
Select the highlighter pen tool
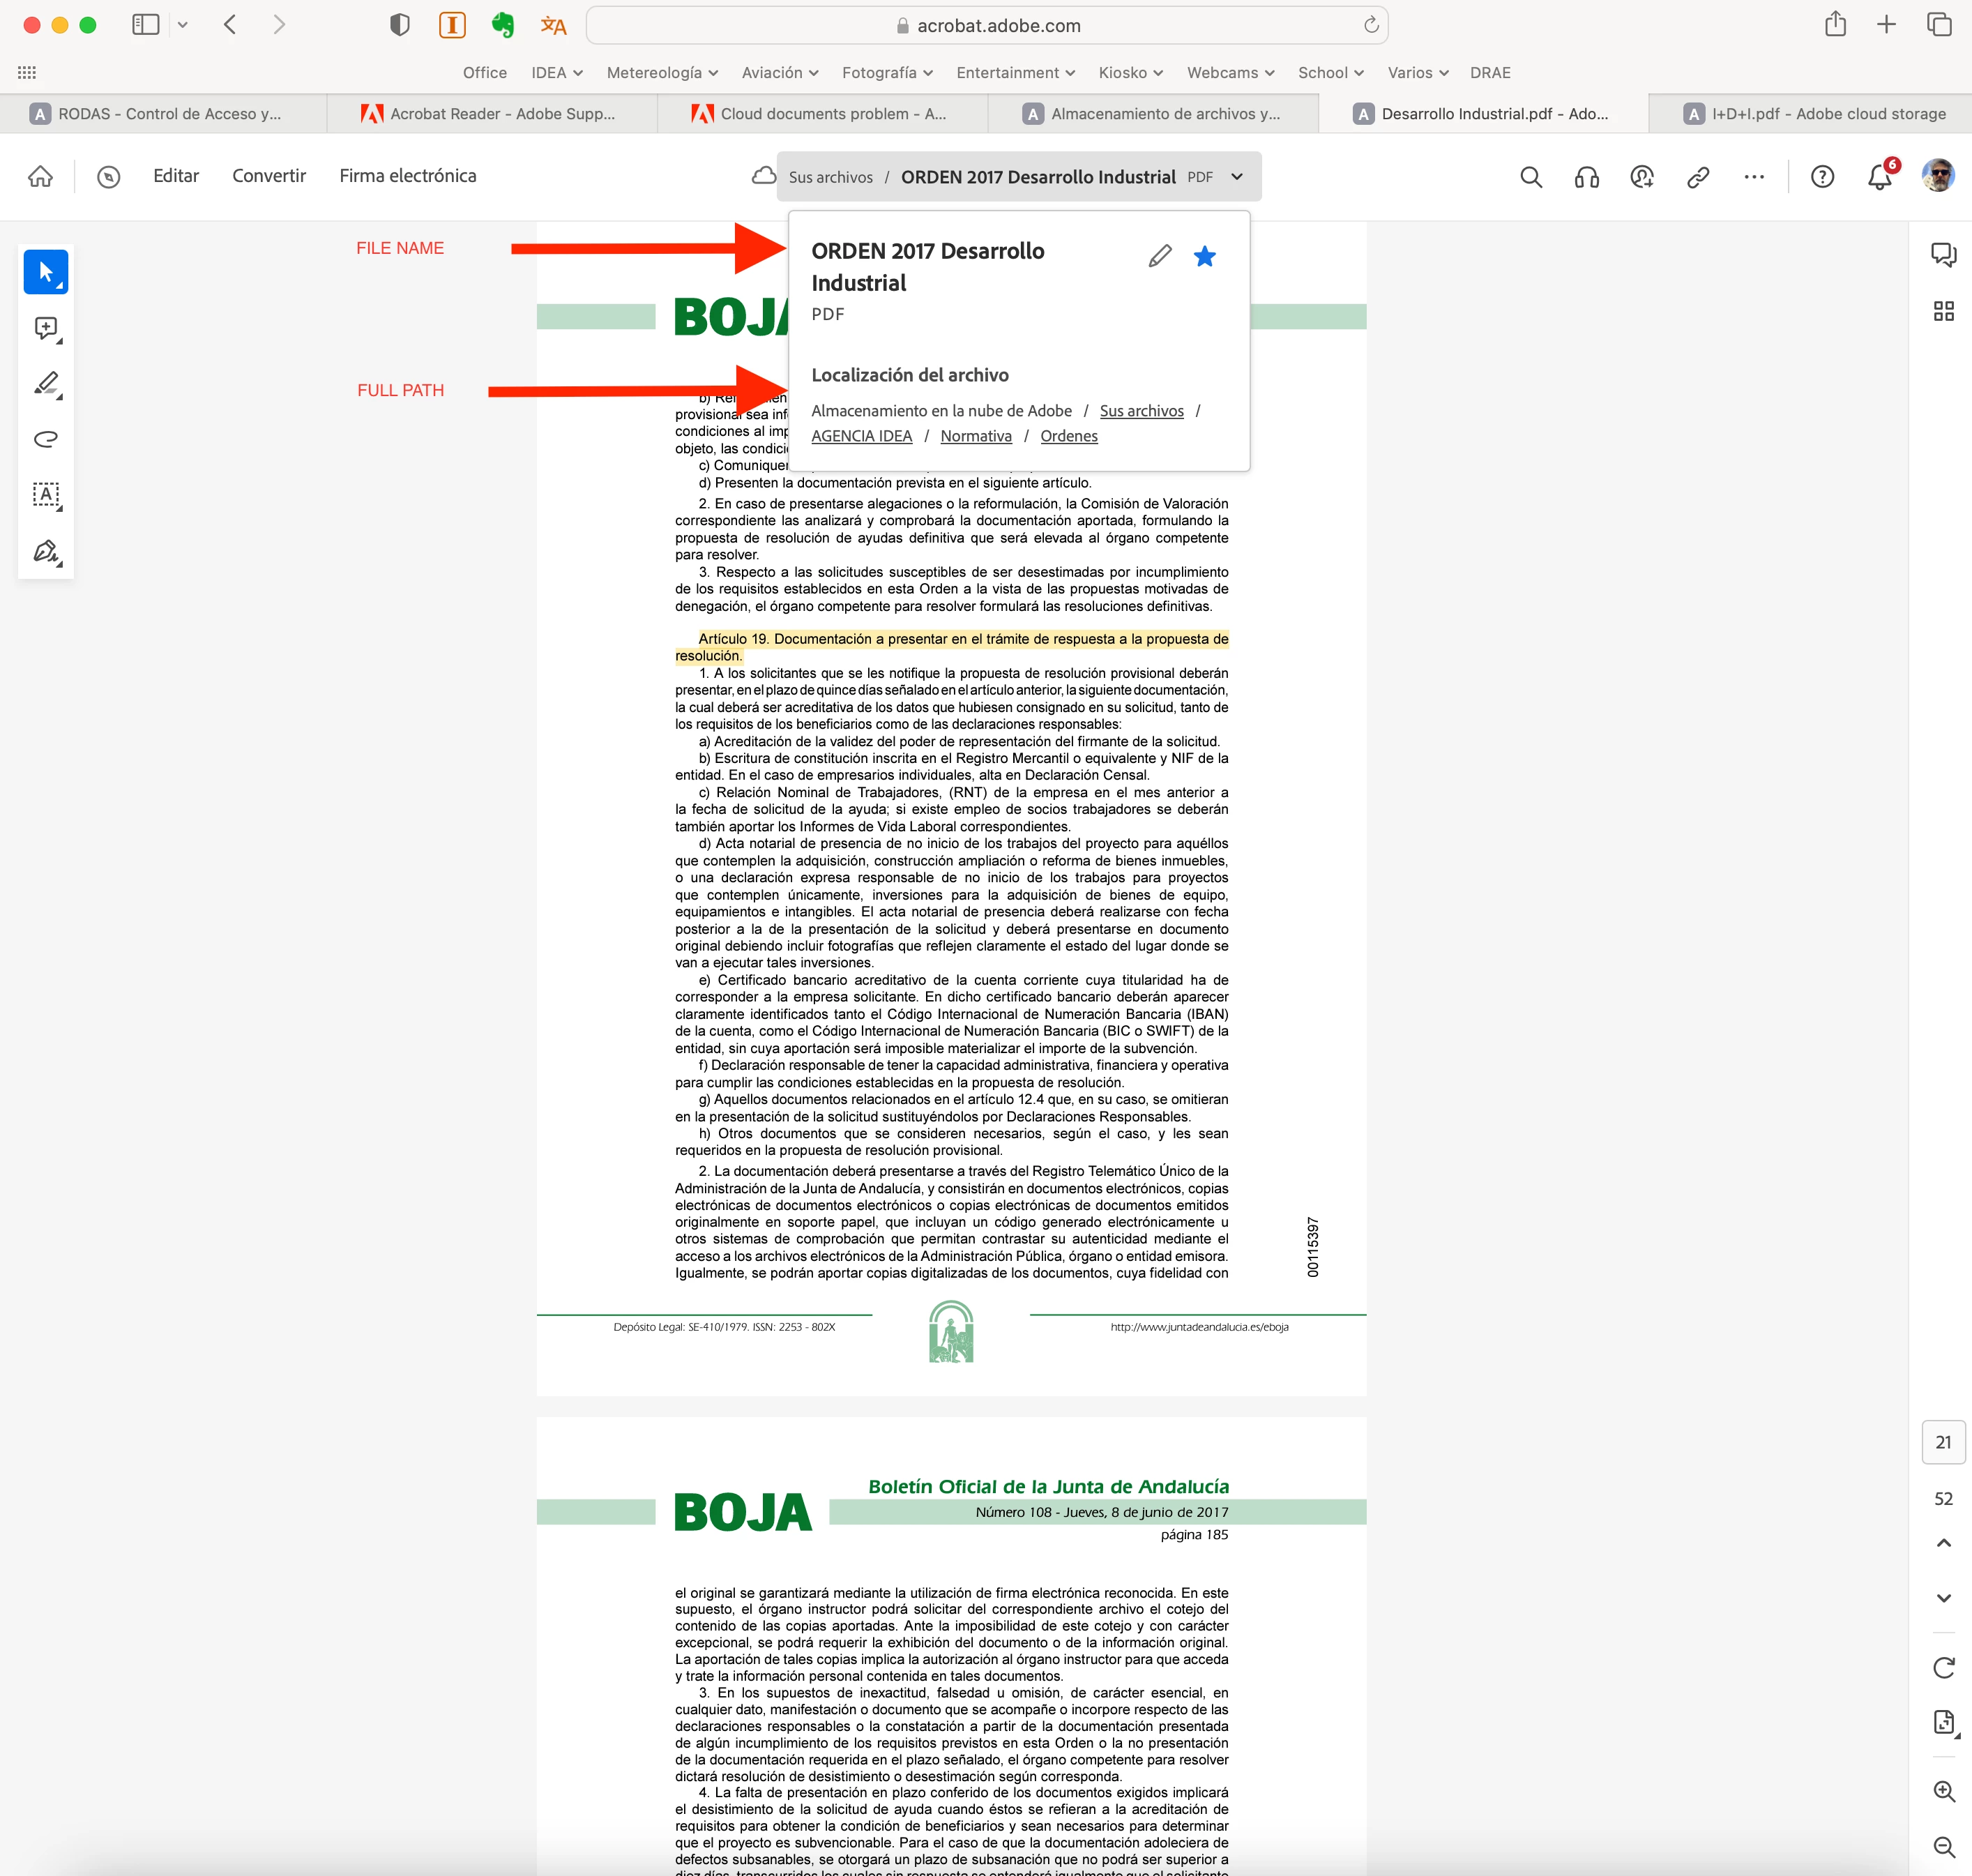[46, 384]
